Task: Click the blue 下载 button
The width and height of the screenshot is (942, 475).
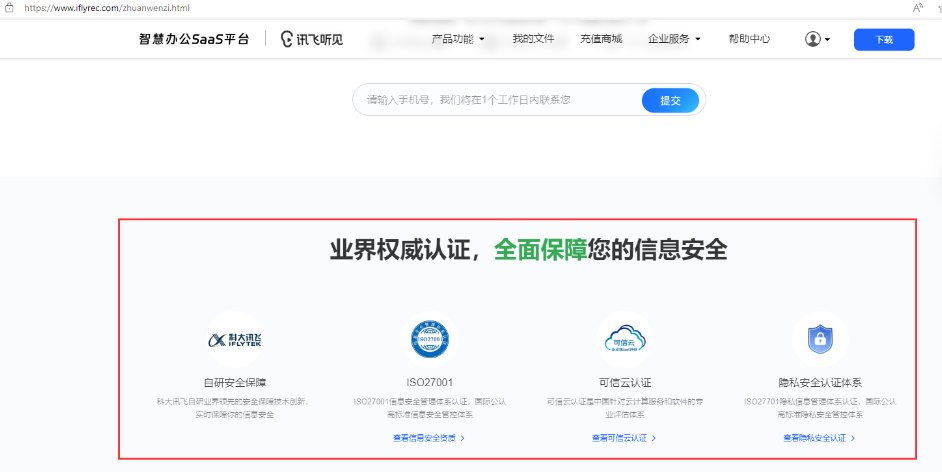Action: pos(884,40)
